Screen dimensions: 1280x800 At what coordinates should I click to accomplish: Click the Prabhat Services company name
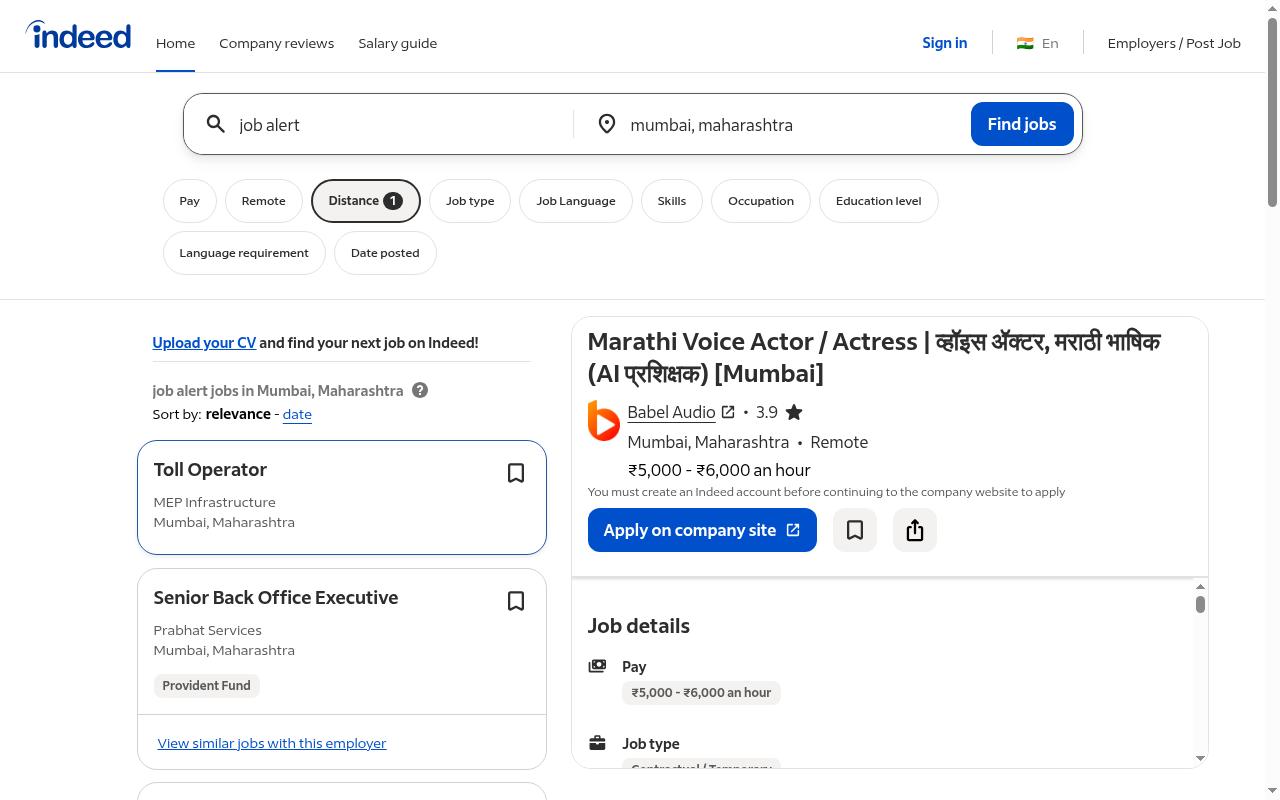click(207, 630)
